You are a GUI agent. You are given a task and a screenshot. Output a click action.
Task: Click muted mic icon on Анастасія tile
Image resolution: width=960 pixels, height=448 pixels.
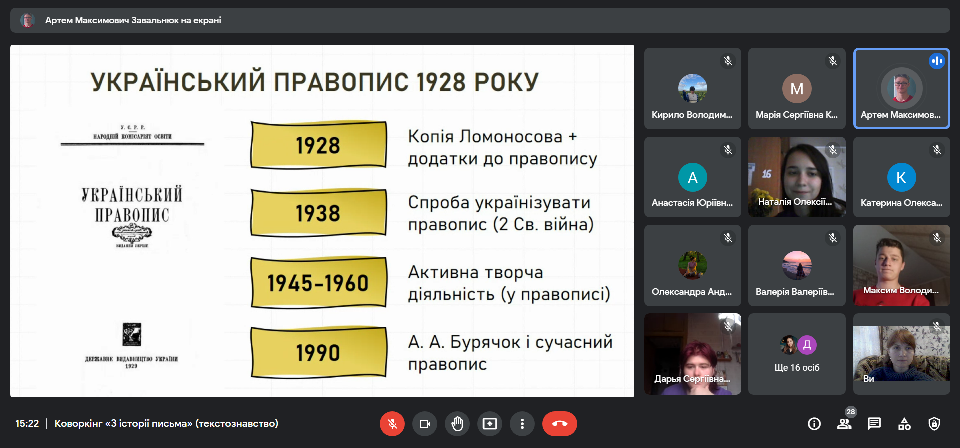728,149
